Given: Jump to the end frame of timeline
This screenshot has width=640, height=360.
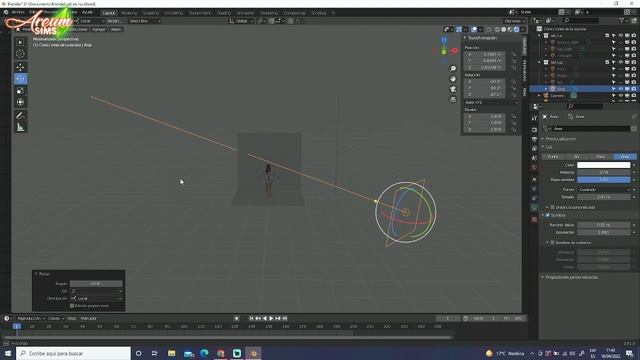Looking at the screenshot, I should pos(285,318).
